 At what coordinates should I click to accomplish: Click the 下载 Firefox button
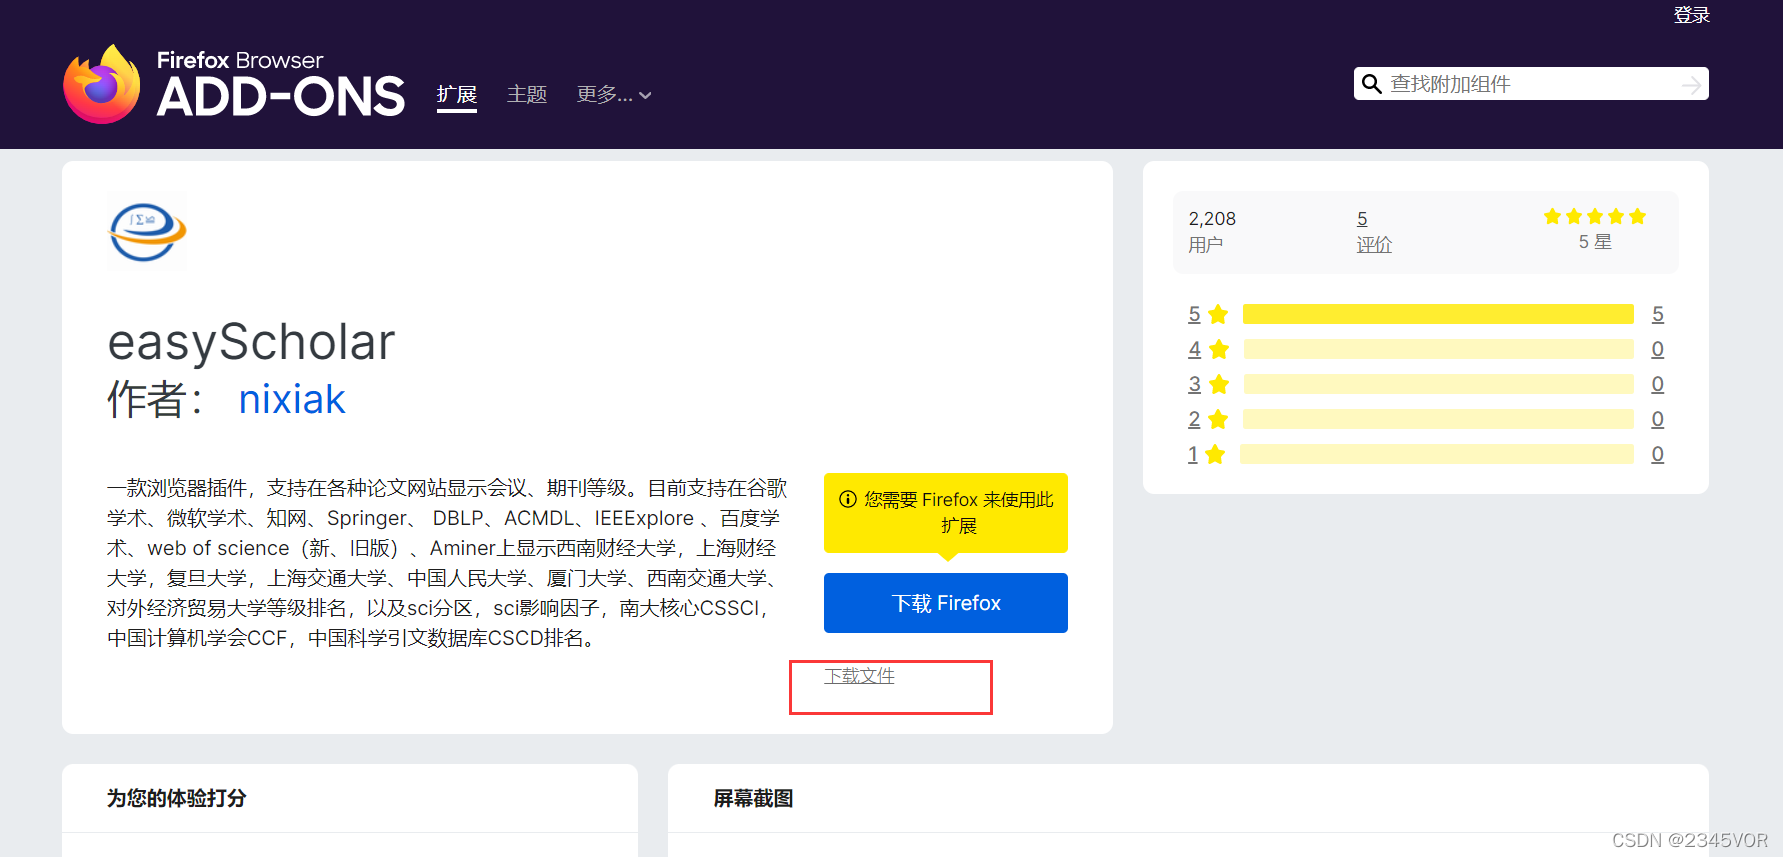(x=946, y=603)
